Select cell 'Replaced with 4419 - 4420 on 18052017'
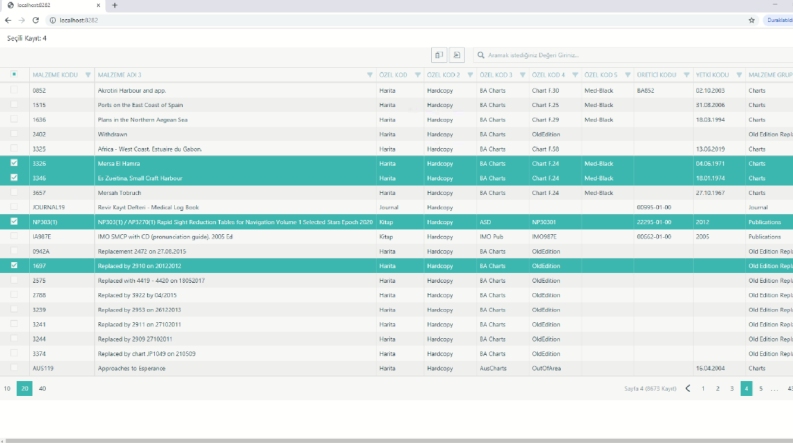The image size is (793, 446). [151, 281]
